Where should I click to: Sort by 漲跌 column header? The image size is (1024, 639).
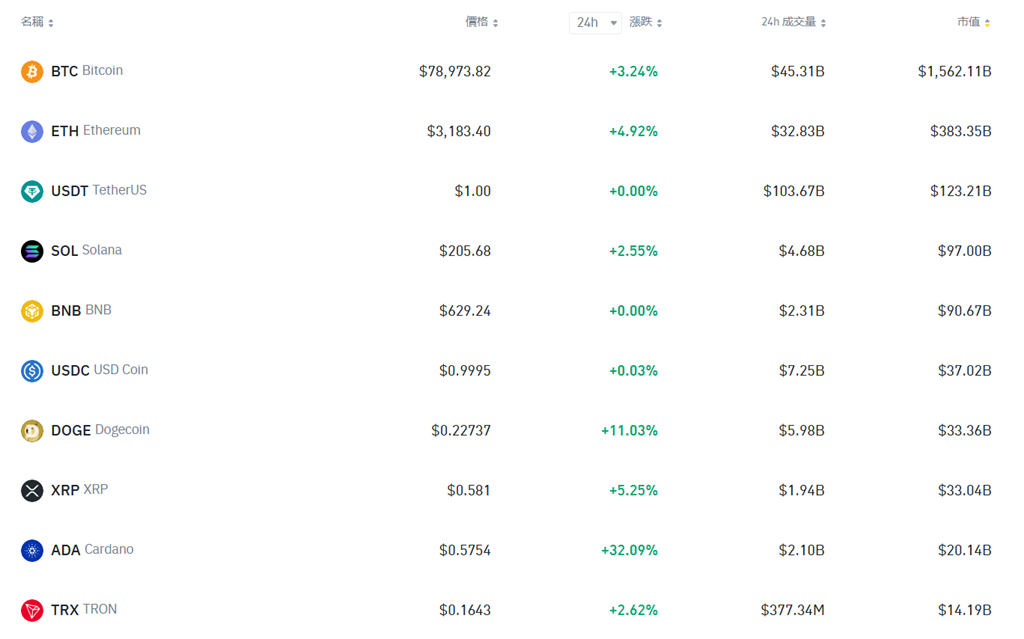point(646,22)
